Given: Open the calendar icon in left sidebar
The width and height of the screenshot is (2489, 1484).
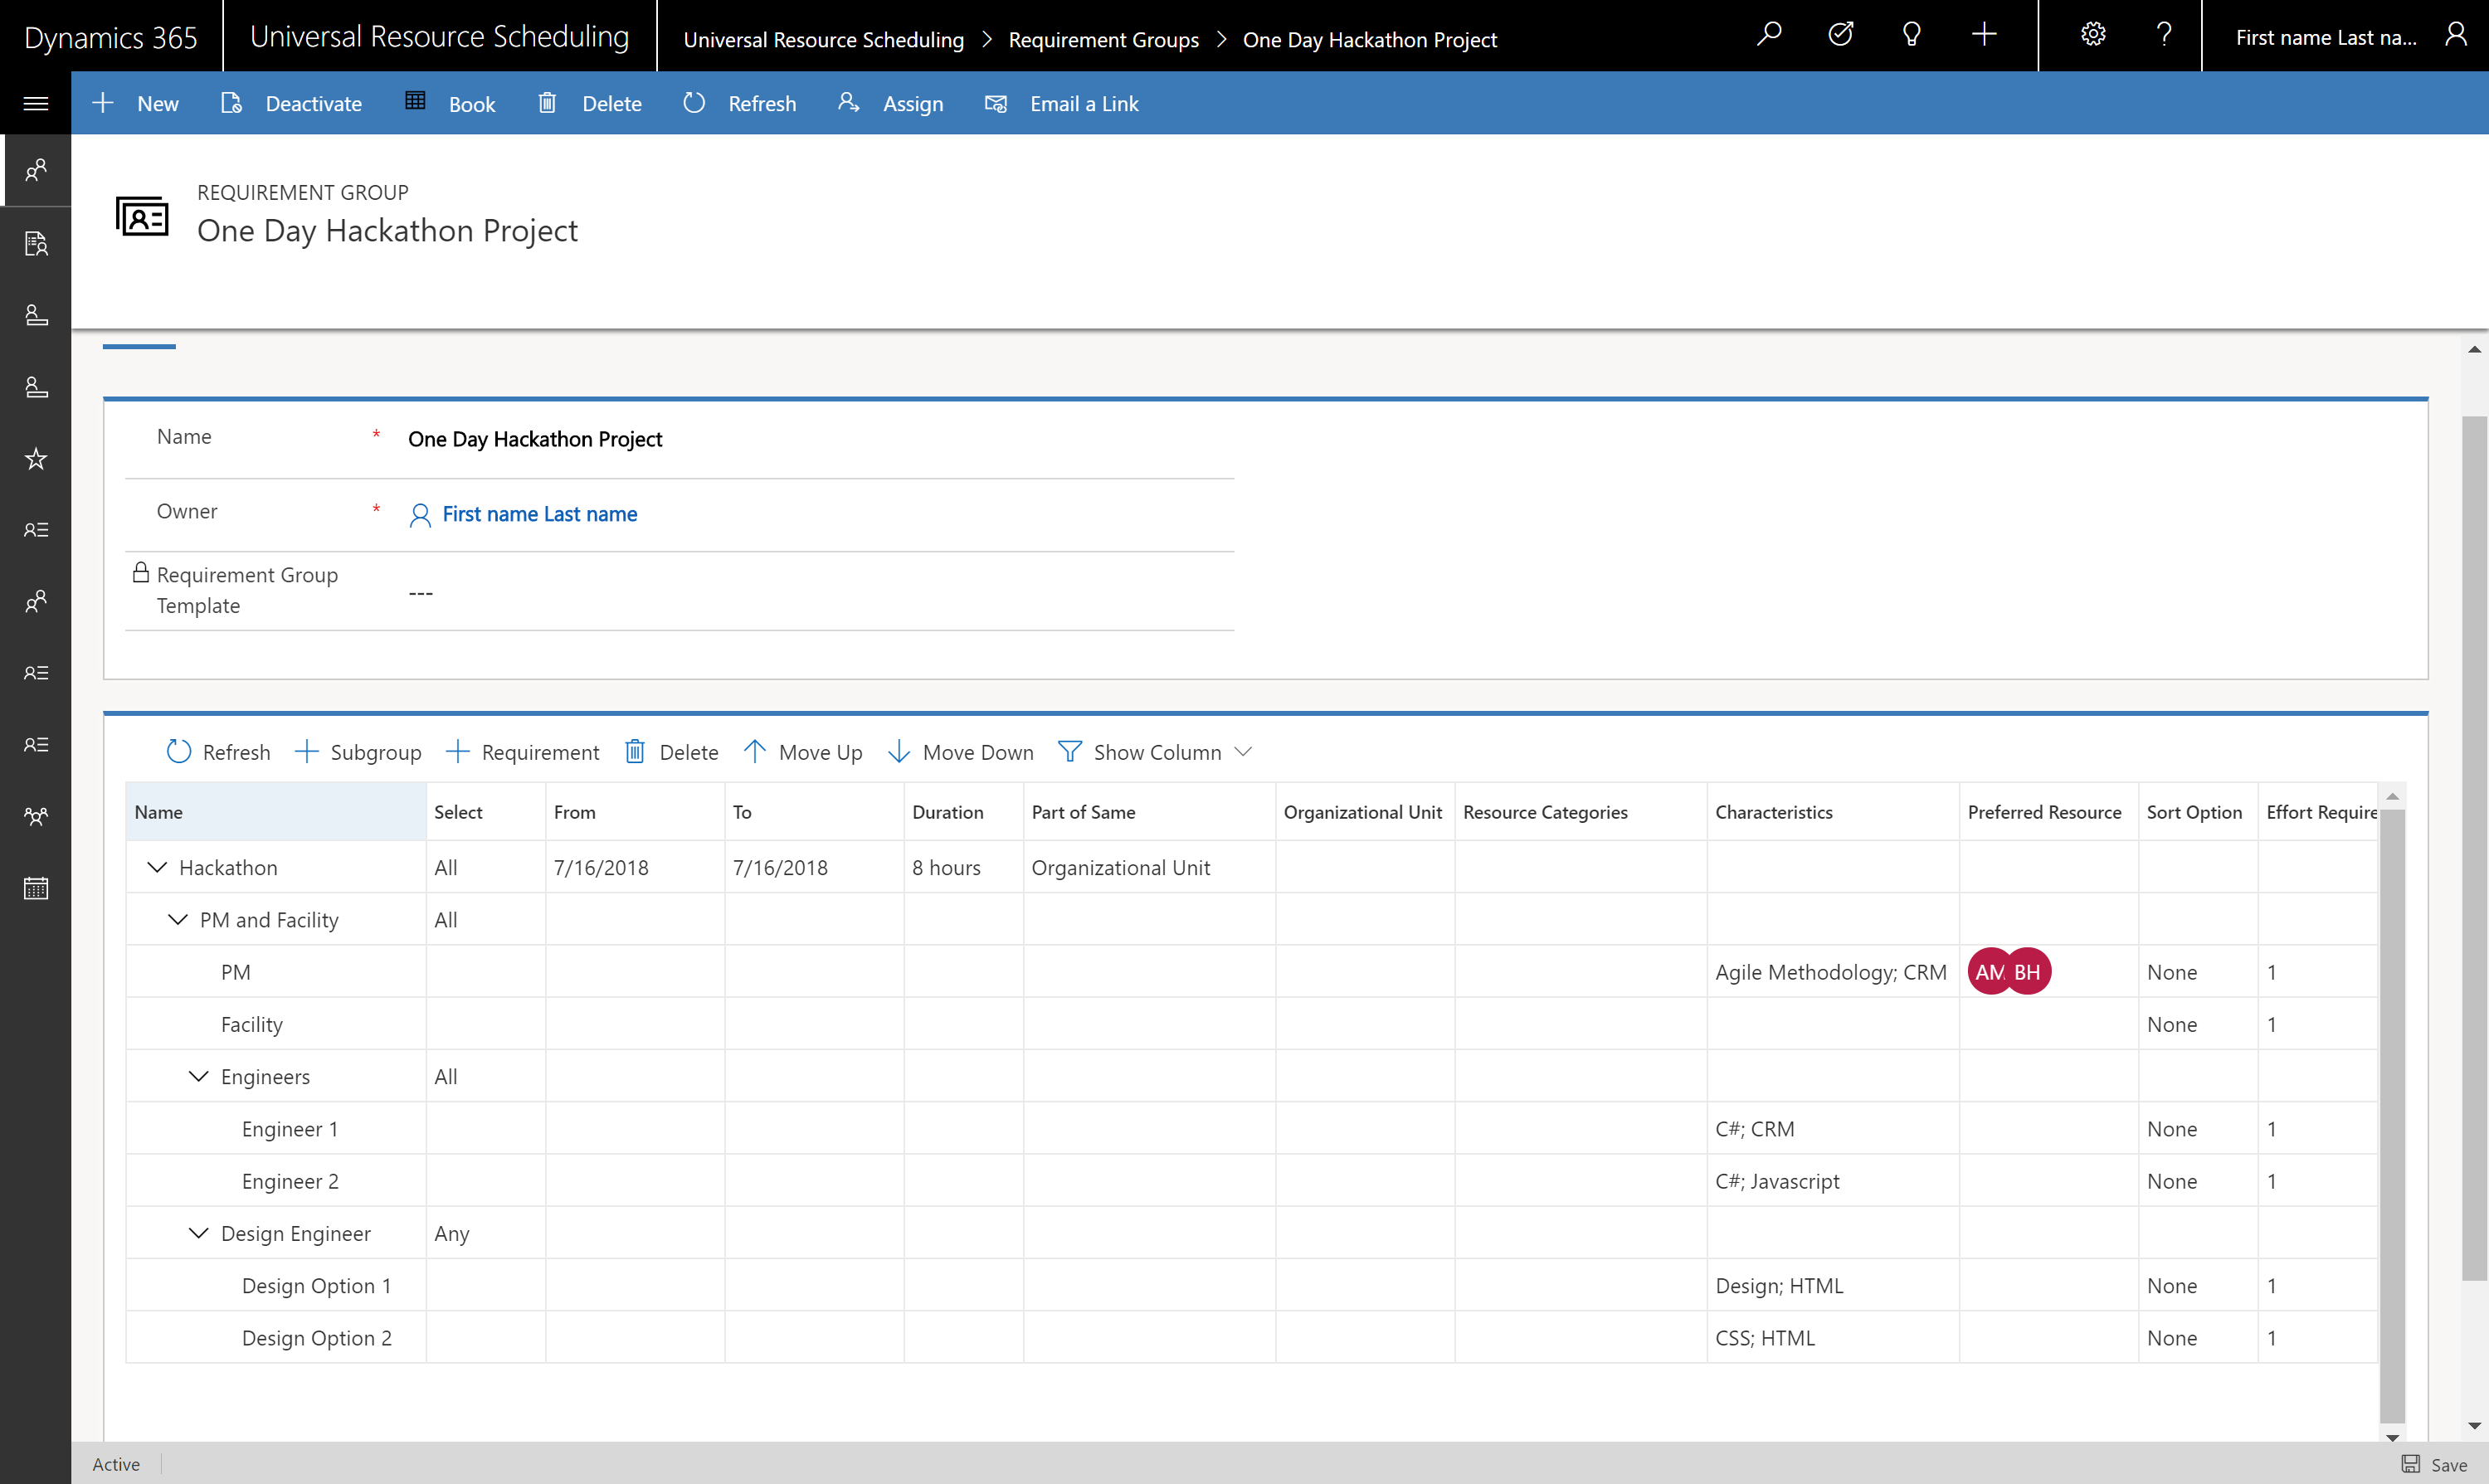Looking at the screenshot, I should (x=36, y=888).
